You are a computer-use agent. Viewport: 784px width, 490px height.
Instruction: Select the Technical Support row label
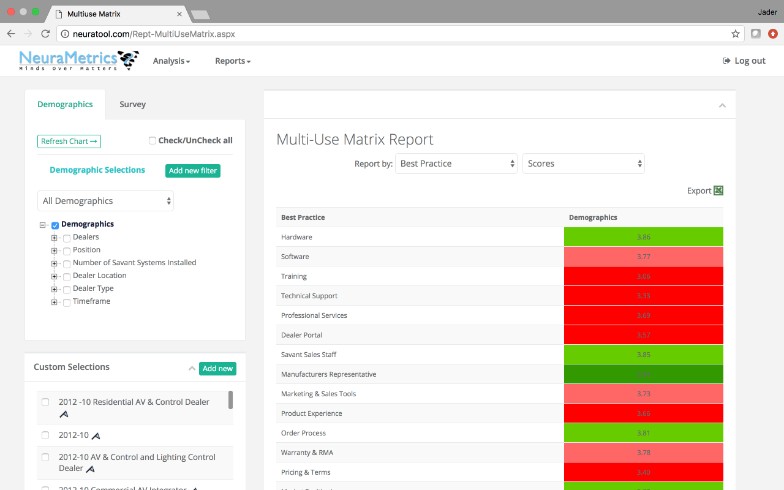tap(309, 296)
